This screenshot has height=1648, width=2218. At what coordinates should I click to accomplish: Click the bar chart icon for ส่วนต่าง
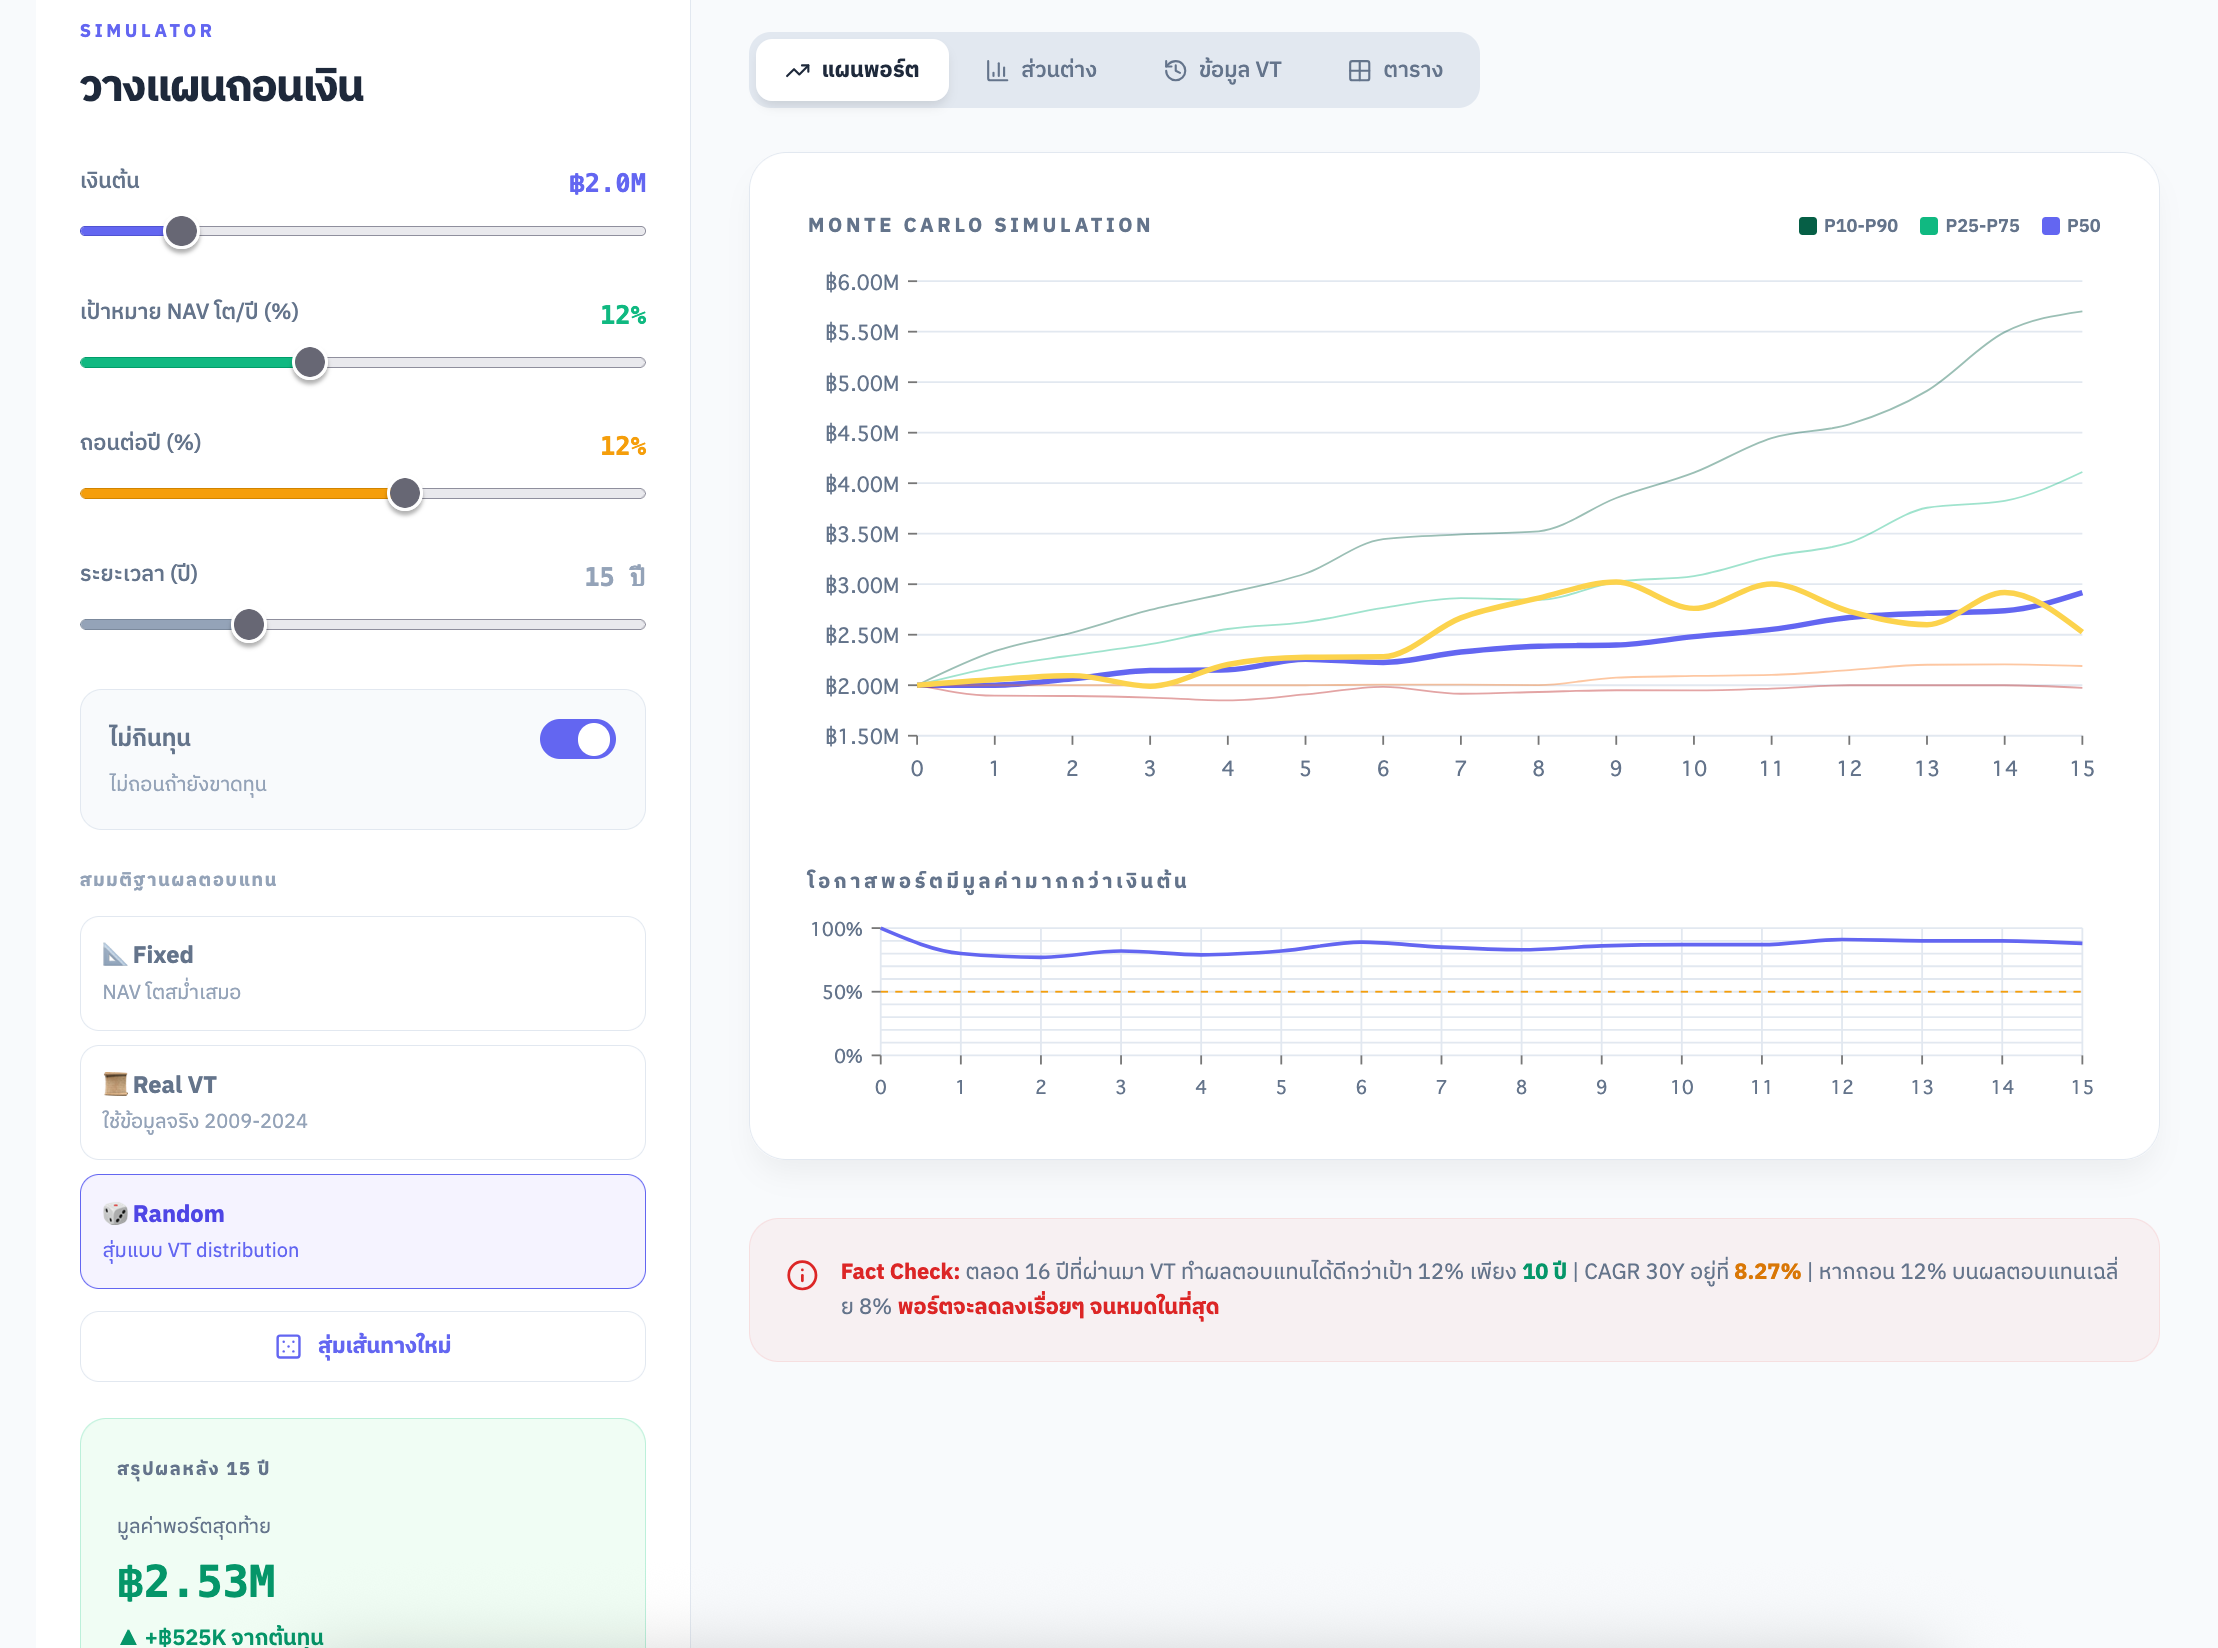tap(996, 71)
